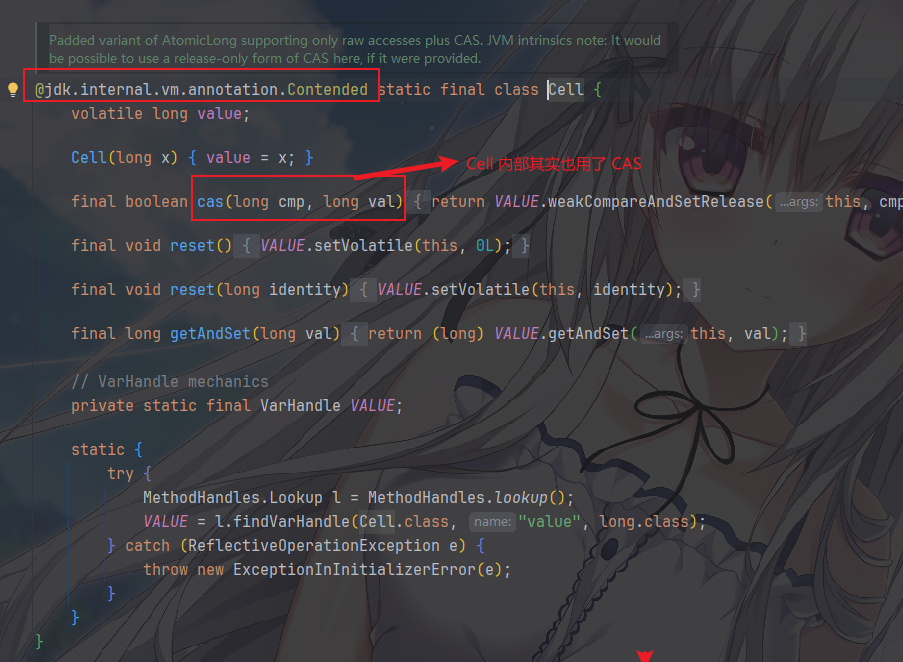The height and width of the screenshot is (662, 903).
Task: Click the documentation comment block
Action: [355, 49]
